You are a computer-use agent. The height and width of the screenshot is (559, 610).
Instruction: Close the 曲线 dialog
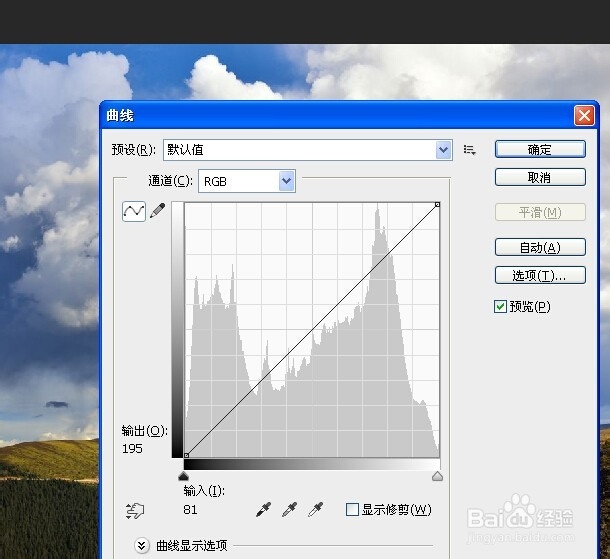[584, 116]
